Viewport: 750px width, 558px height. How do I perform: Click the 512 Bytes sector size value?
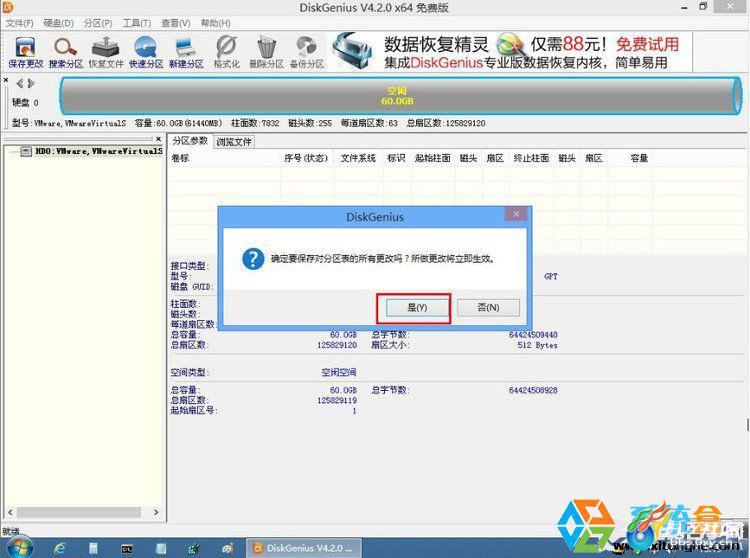(537, 345)
